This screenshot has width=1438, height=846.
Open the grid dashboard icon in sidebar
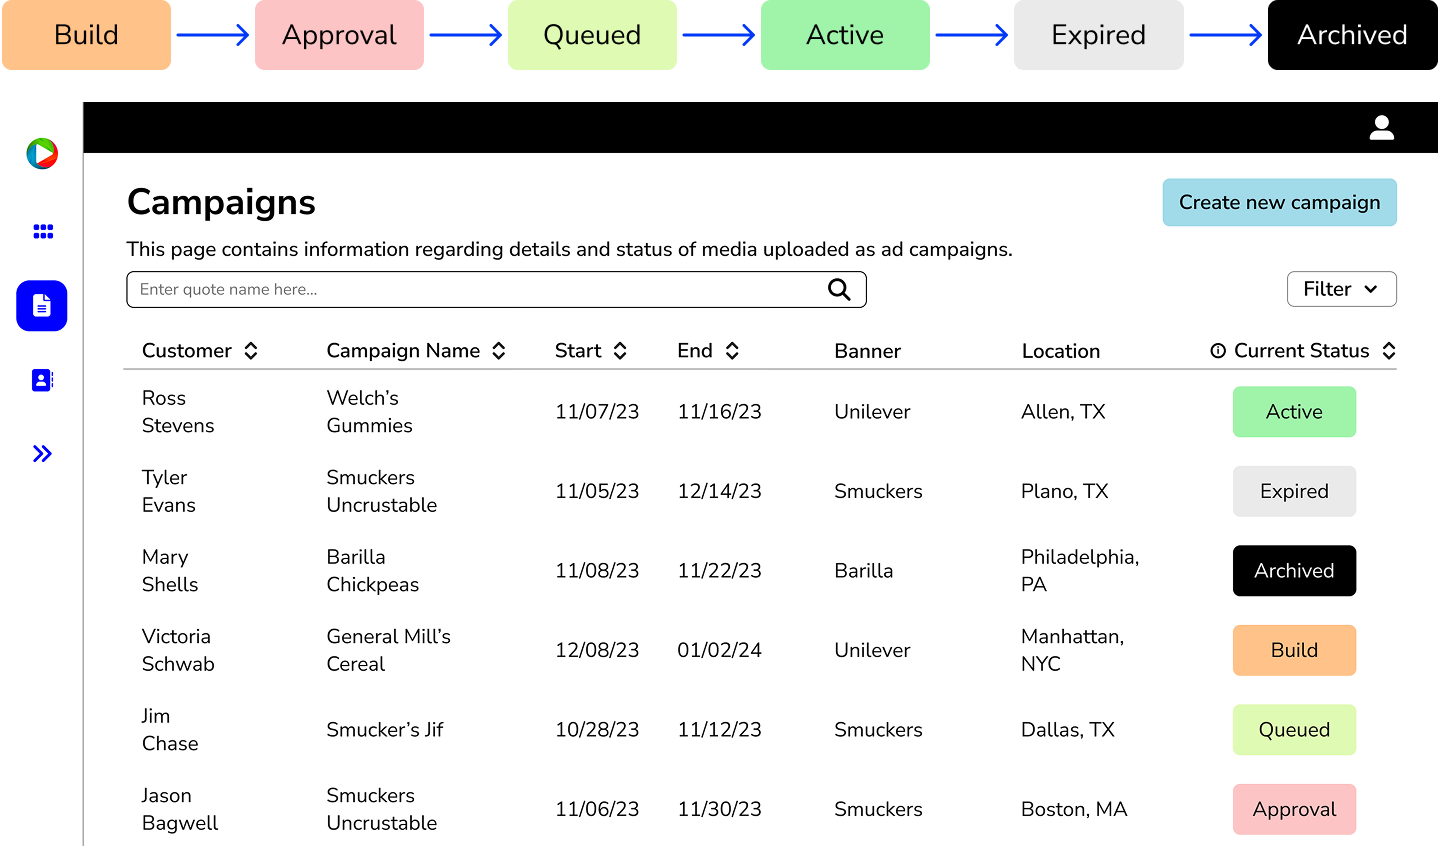point(43,232)
